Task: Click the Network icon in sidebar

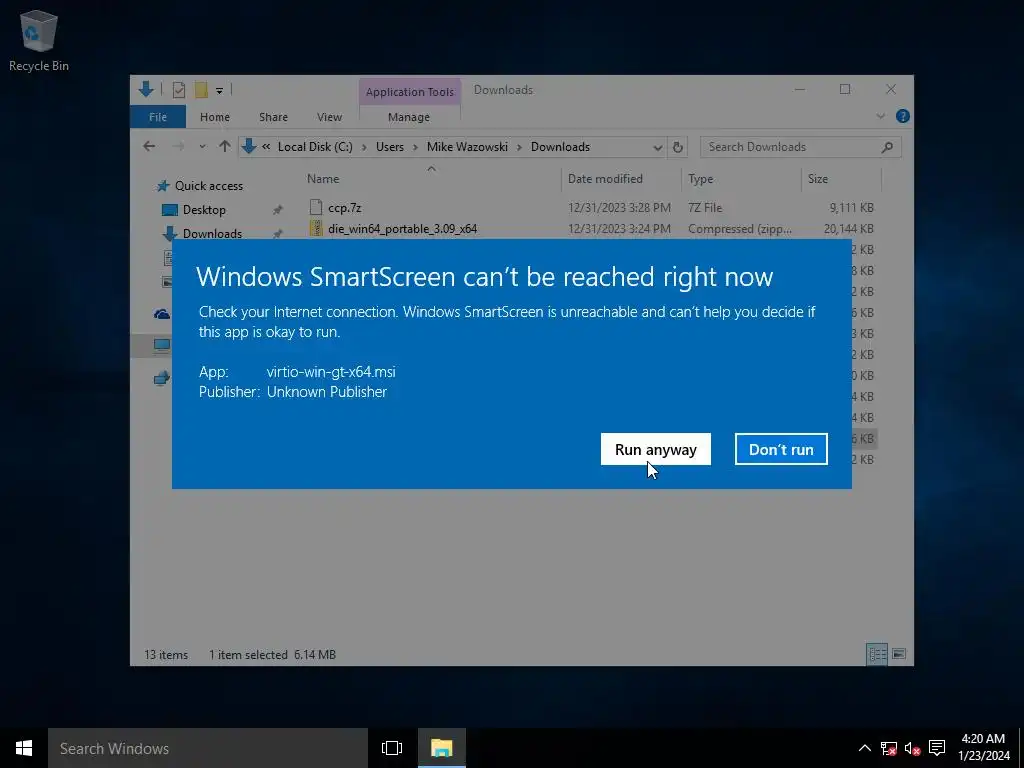Action: (161, 378)
